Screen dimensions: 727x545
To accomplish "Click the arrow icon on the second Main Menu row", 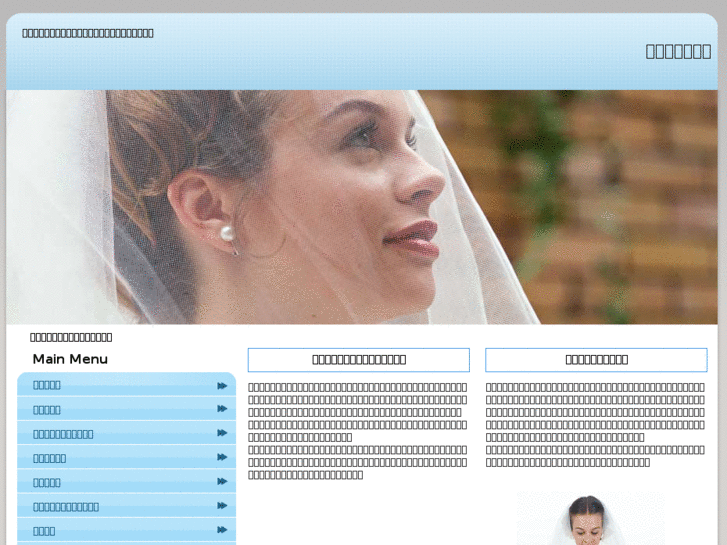I will (x=222, y=409).
